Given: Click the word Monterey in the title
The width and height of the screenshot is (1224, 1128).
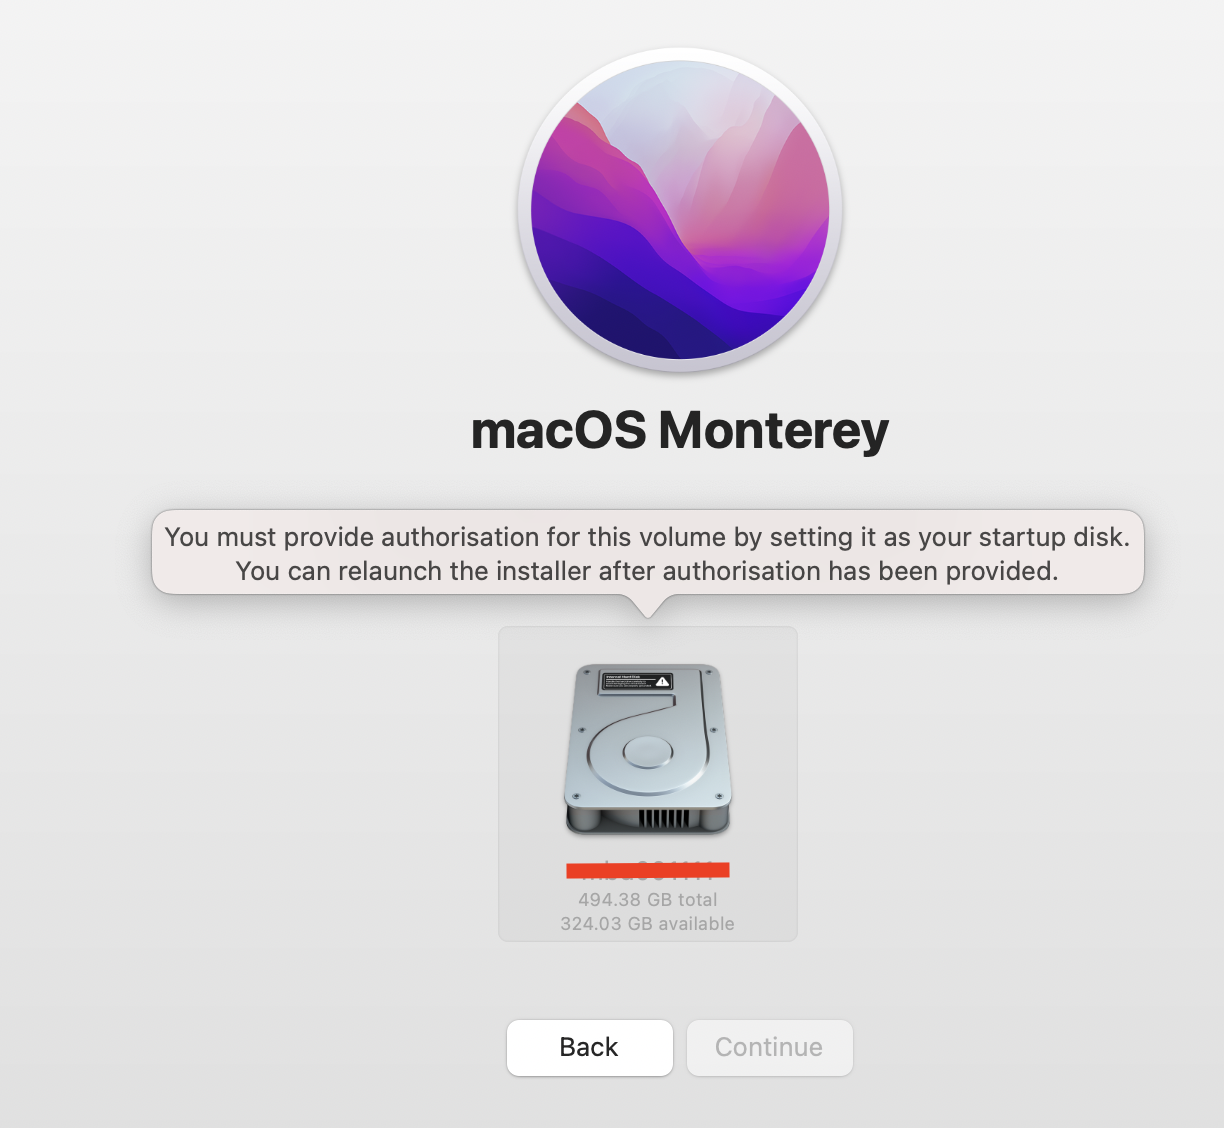Looking at the screenshot, I should [773, 430].
